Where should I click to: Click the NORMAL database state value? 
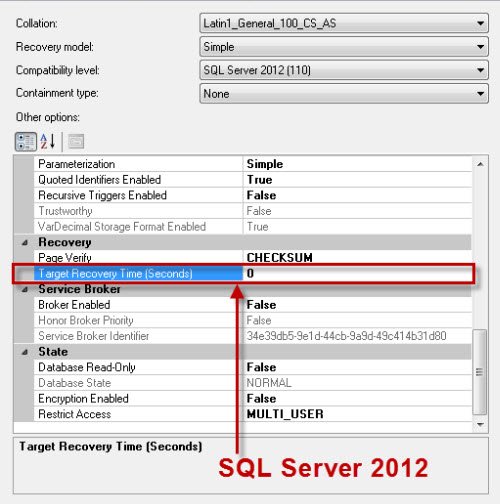coord(269,383)
